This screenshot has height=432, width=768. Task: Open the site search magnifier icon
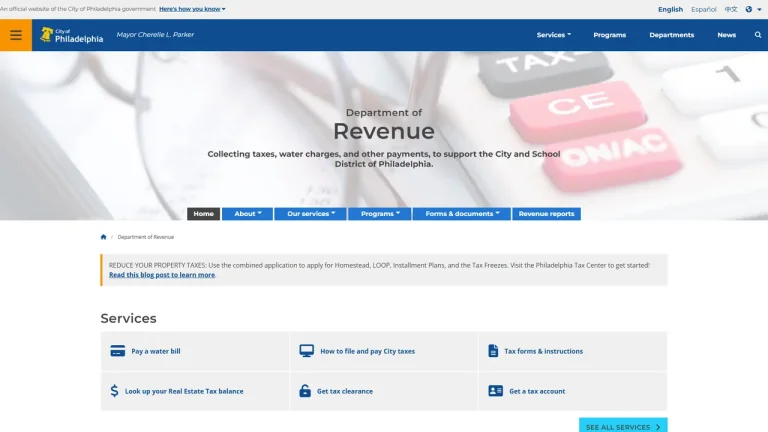(758, 35)
